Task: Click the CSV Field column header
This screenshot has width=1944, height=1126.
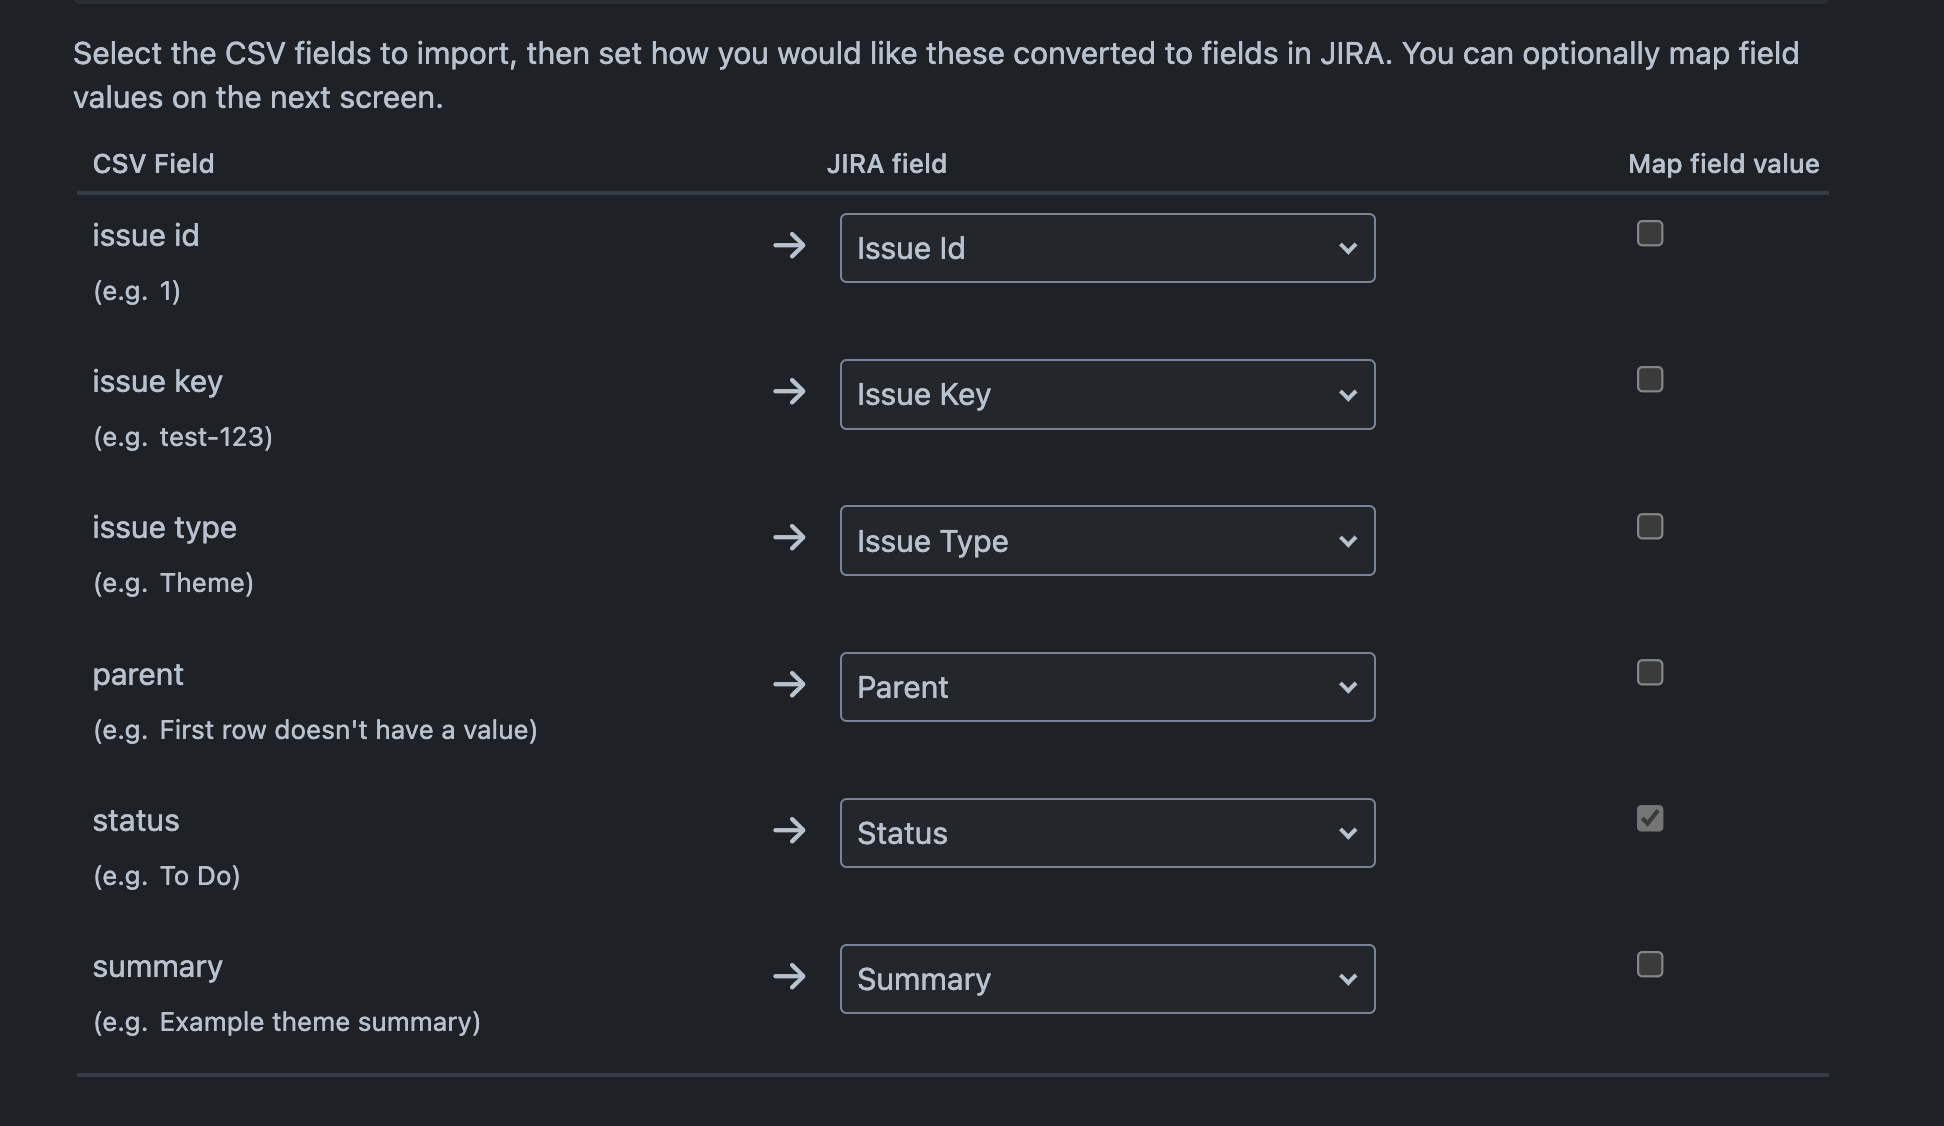Action: (x=153, y=164)
